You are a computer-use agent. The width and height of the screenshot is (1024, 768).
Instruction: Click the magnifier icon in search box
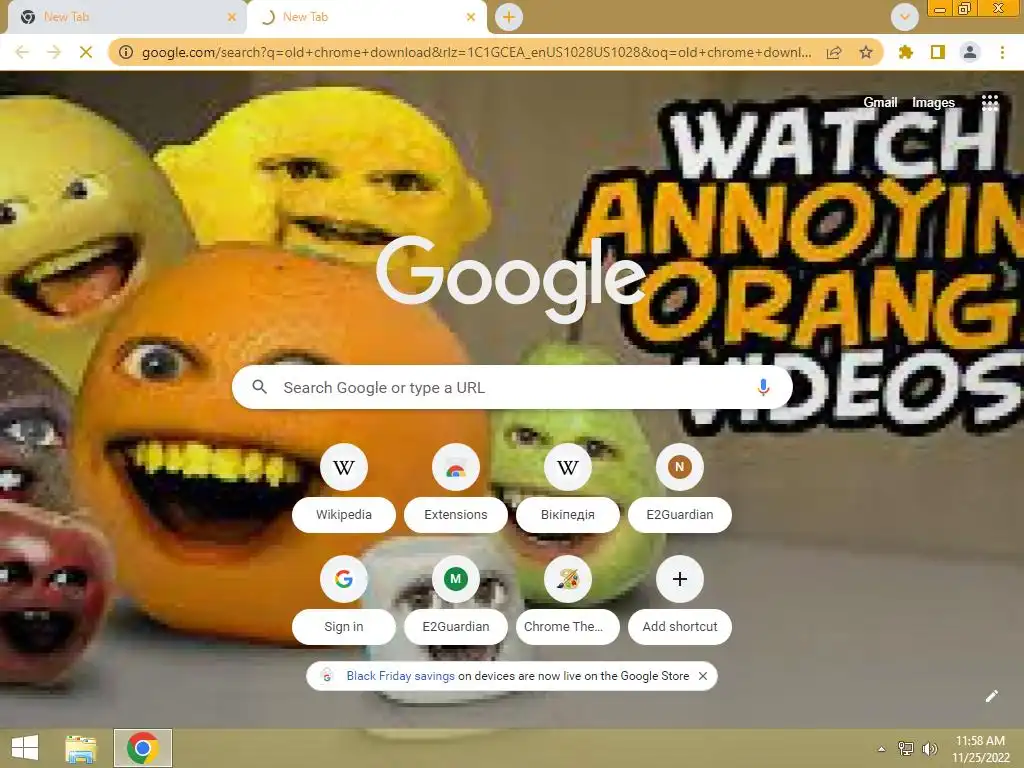point(259,387)
